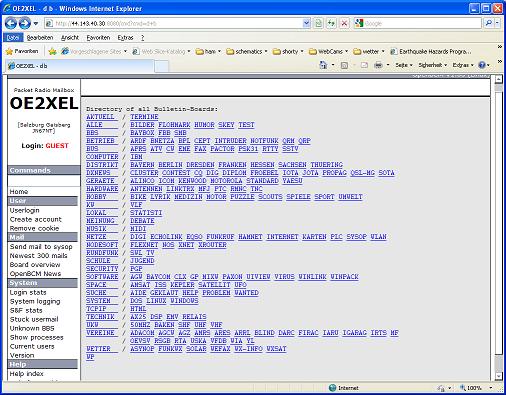
Task: Select the OE2XEL - db tab
Action: click(80, 66)
